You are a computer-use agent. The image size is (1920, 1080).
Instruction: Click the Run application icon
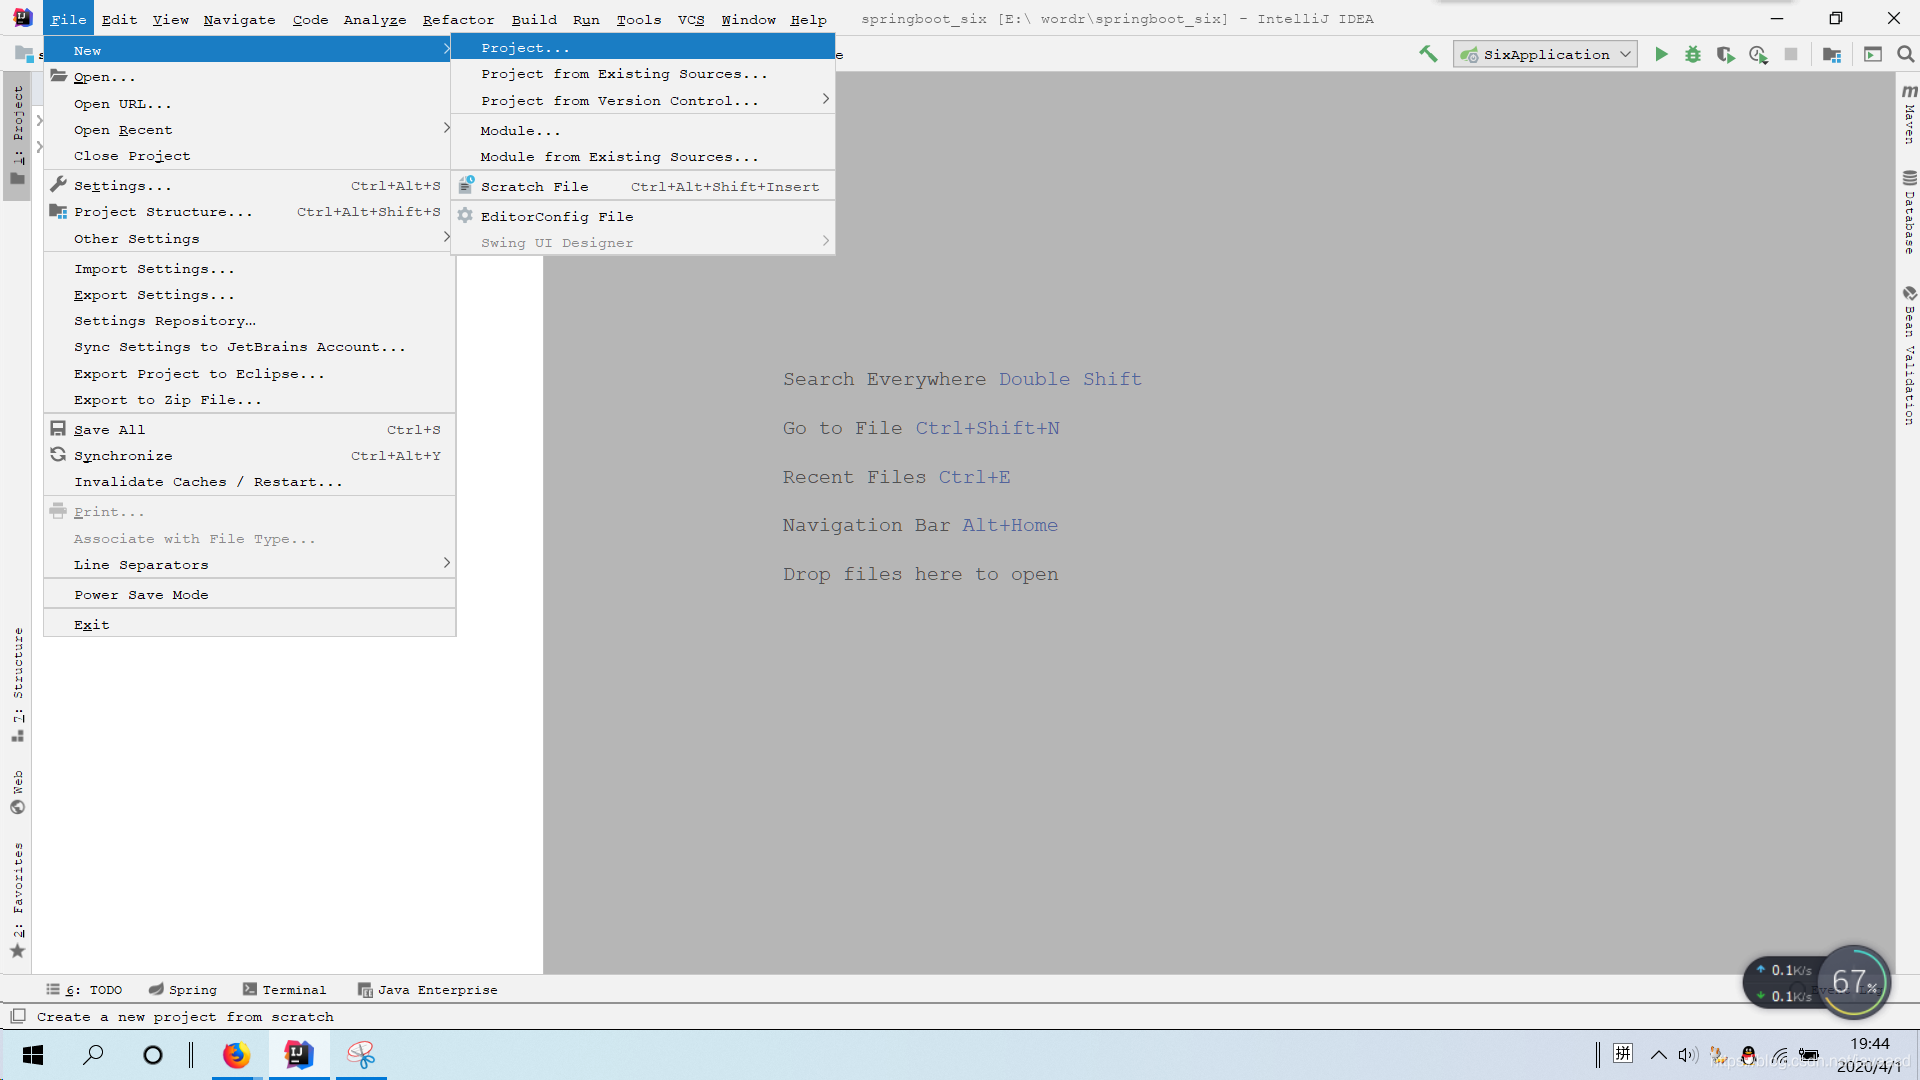click(x=1662, y=54)
